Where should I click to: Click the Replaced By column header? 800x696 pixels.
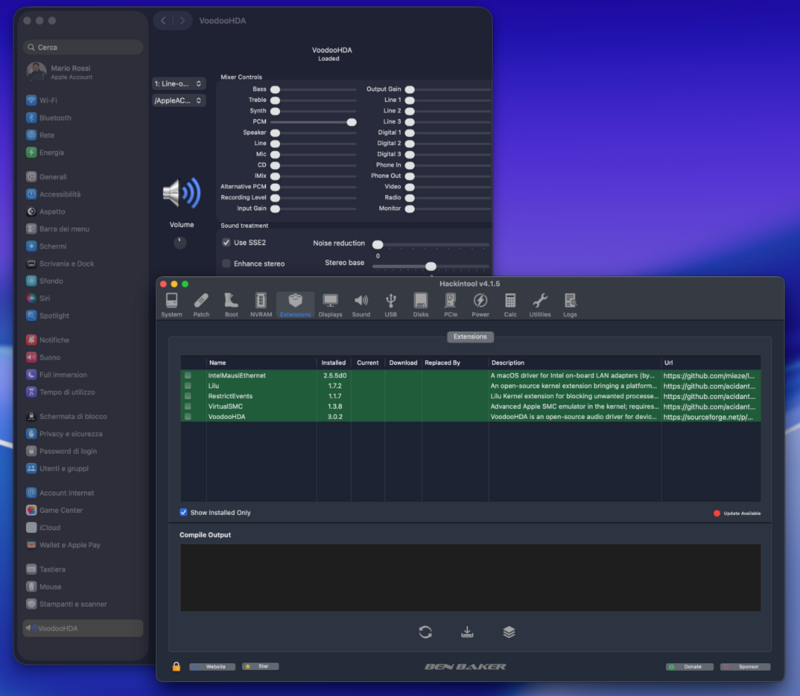coord(455,363)
